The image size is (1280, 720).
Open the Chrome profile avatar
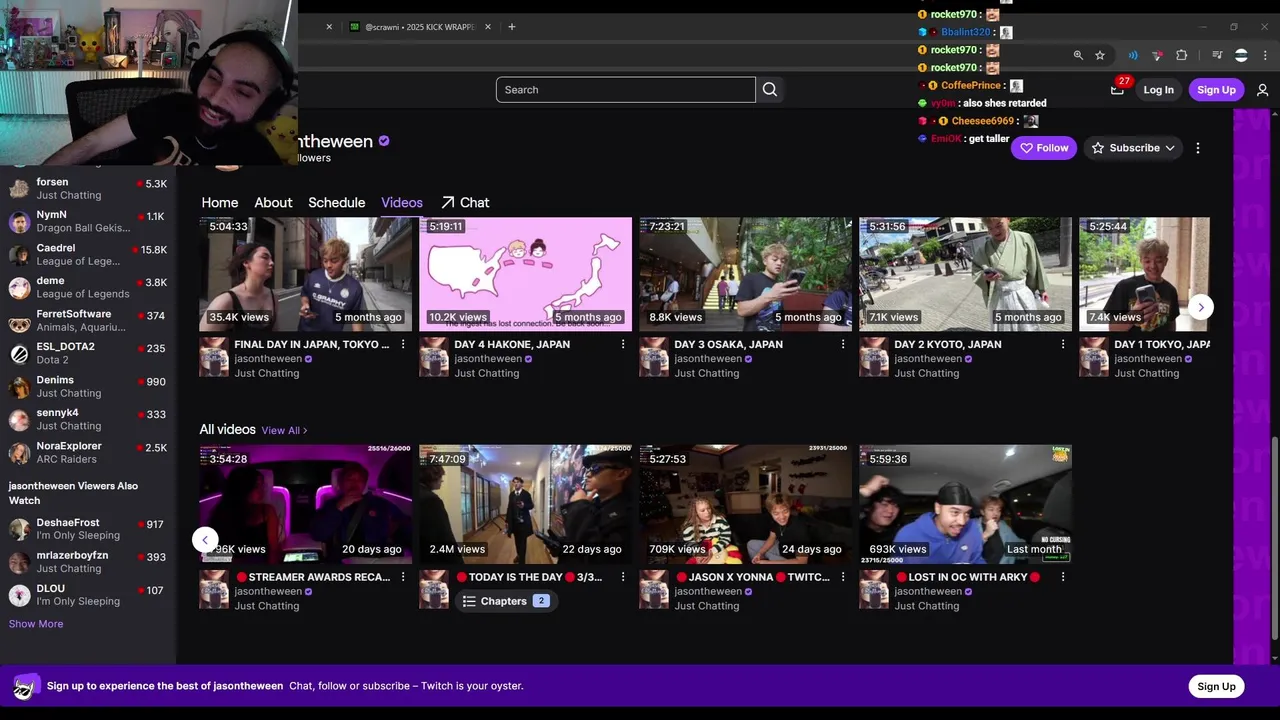(x=1241, y=56)
